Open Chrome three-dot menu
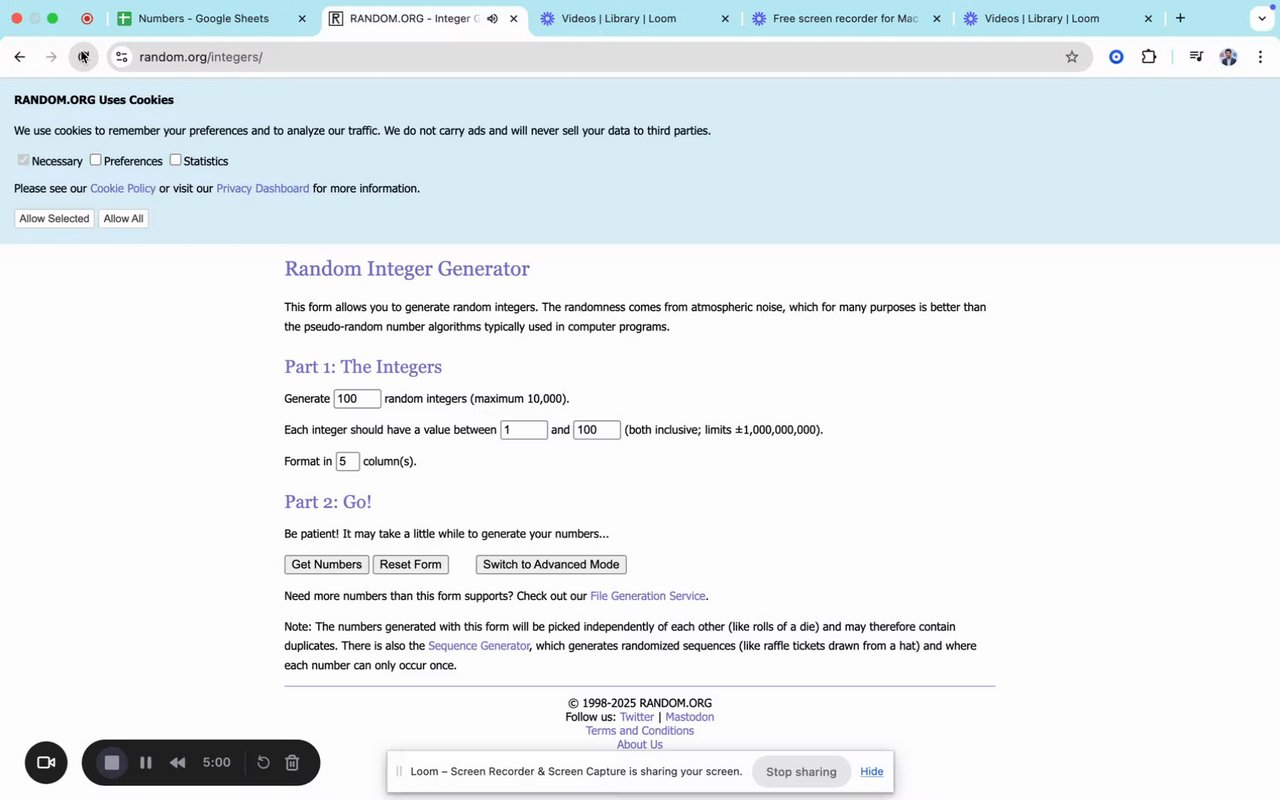Viewport: 1280px width, 800px height. click(x=1260, y=57)
